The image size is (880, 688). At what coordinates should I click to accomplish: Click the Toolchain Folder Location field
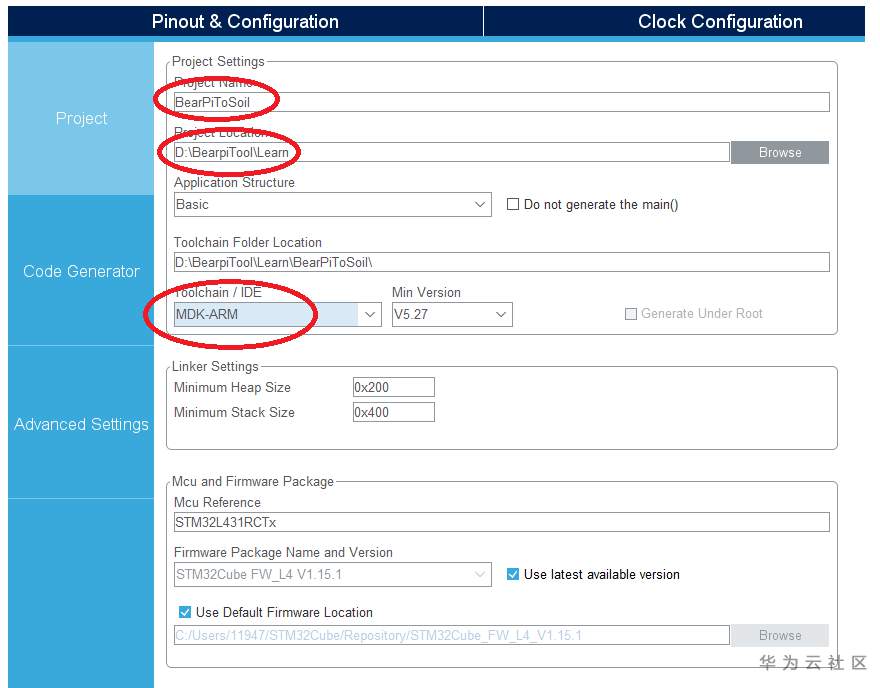(x=501, y=262)
